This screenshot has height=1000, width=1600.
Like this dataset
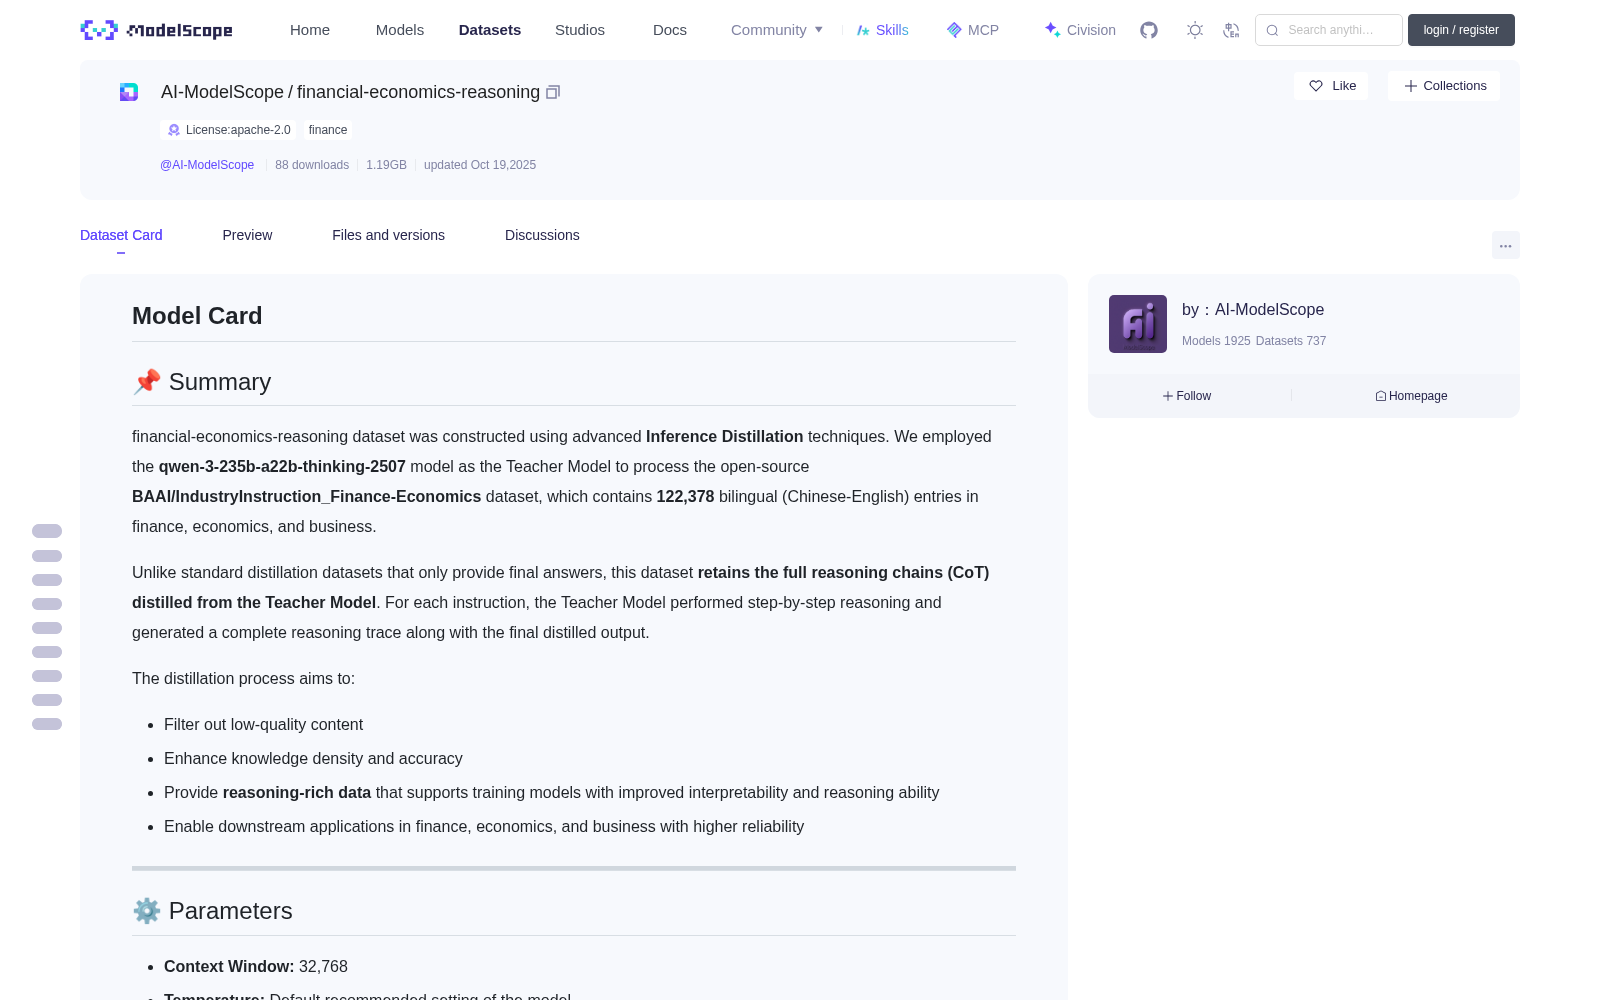(x=1332, y=86)
